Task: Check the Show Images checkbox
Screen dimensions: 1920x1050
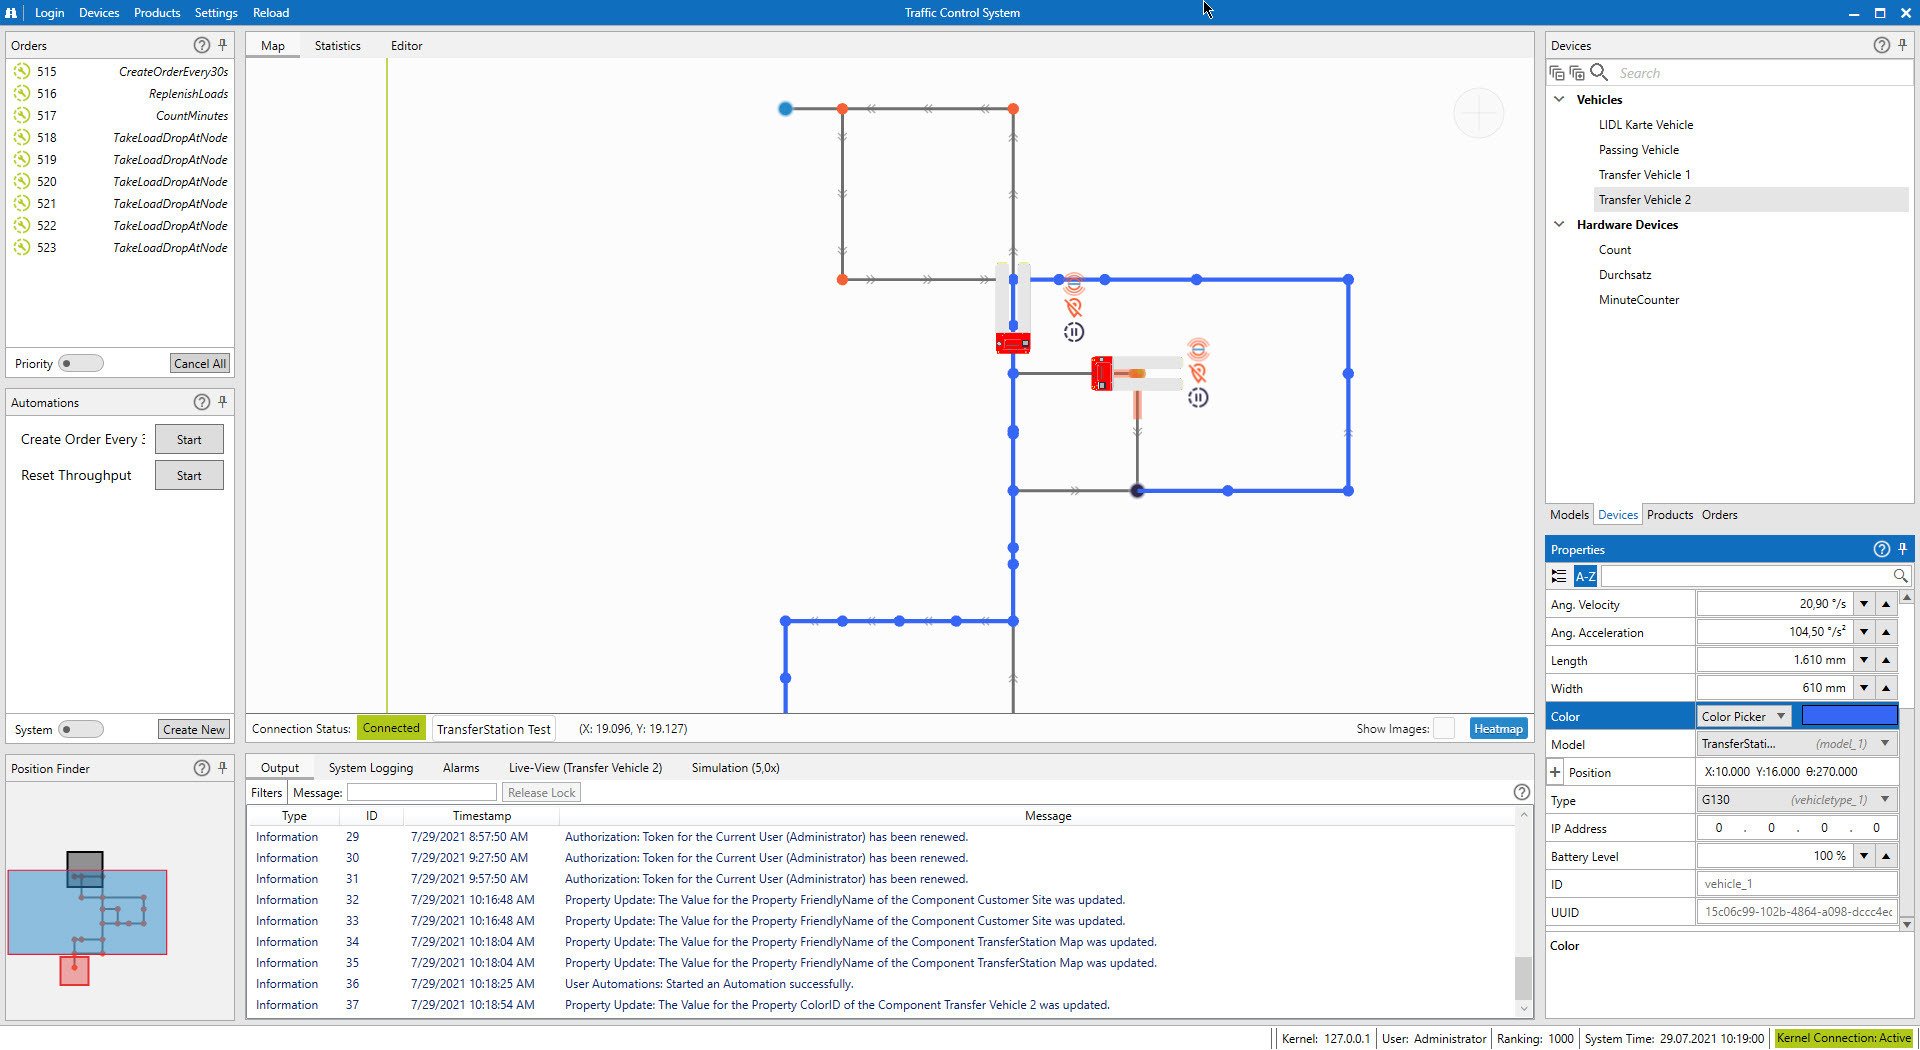Action: [x=1444, y=729]
